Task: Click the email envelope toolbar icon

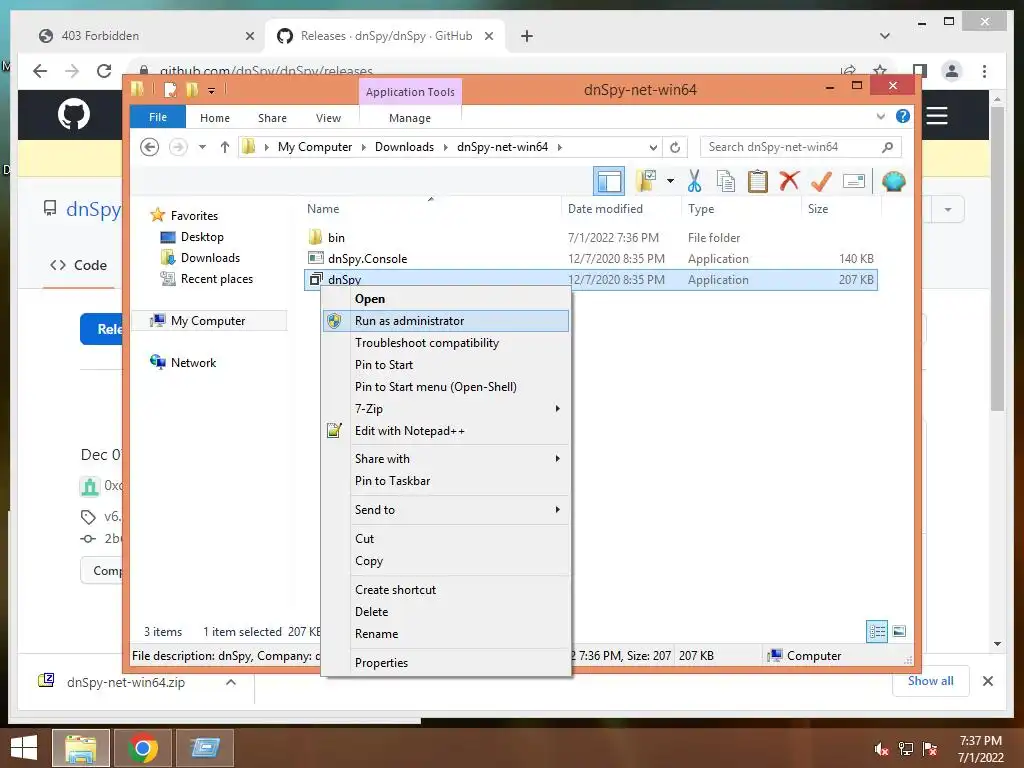Action: pos(854,181)
